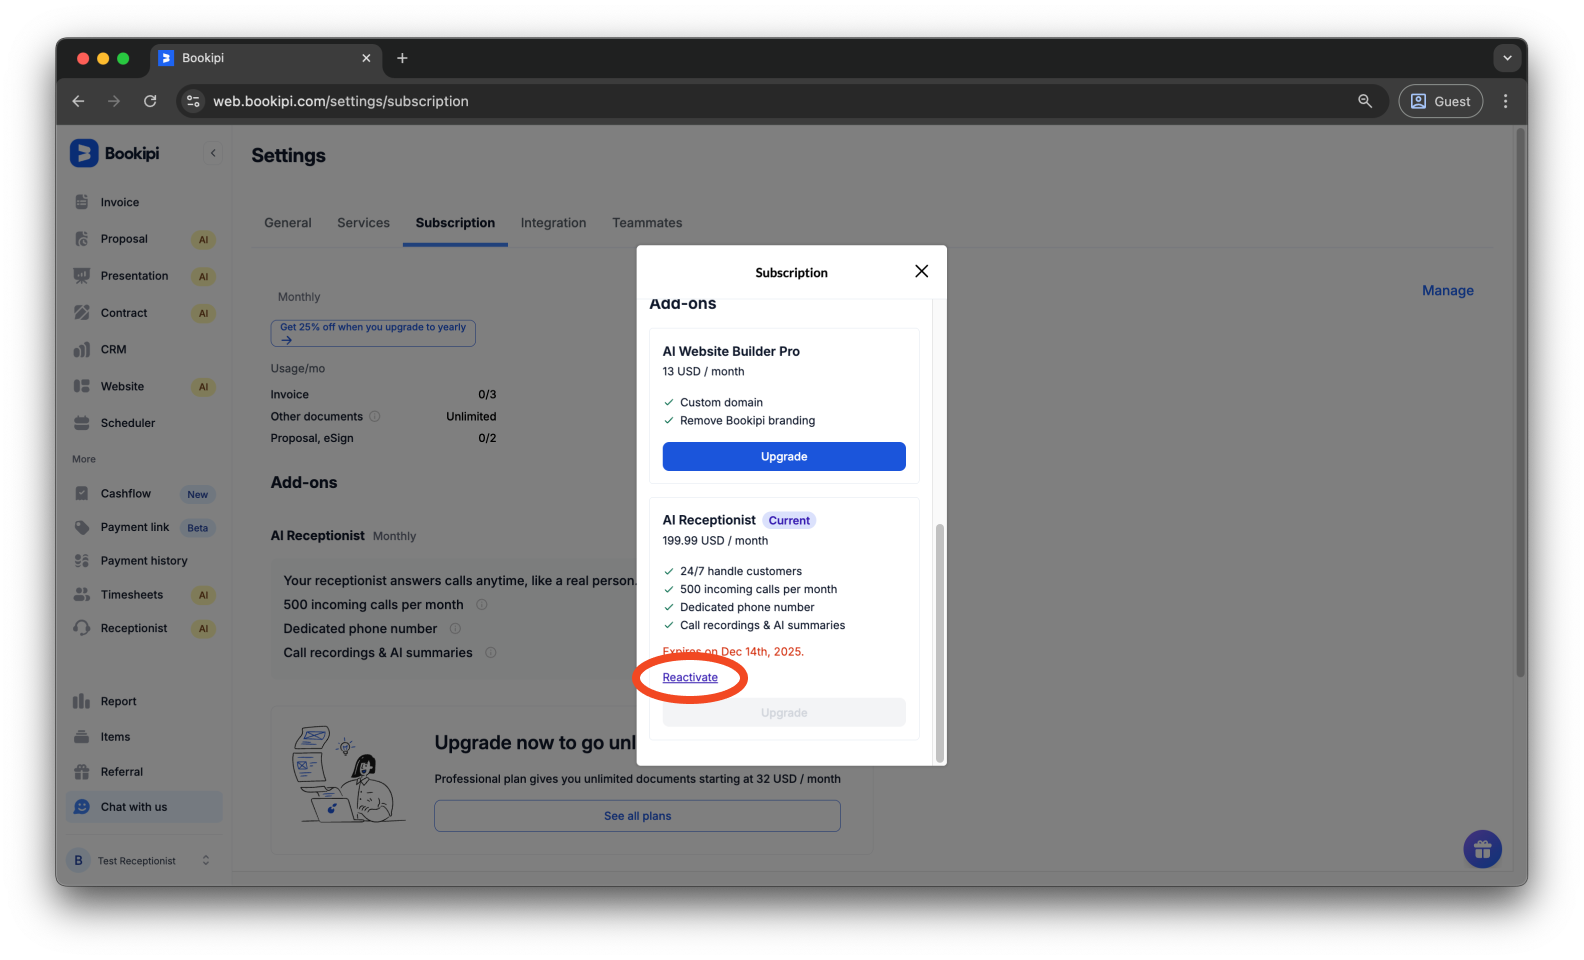Open the Items sidebar icon
Image resolution: width=1584 pixels, height=960 pixels.
[x=82, y=737]
